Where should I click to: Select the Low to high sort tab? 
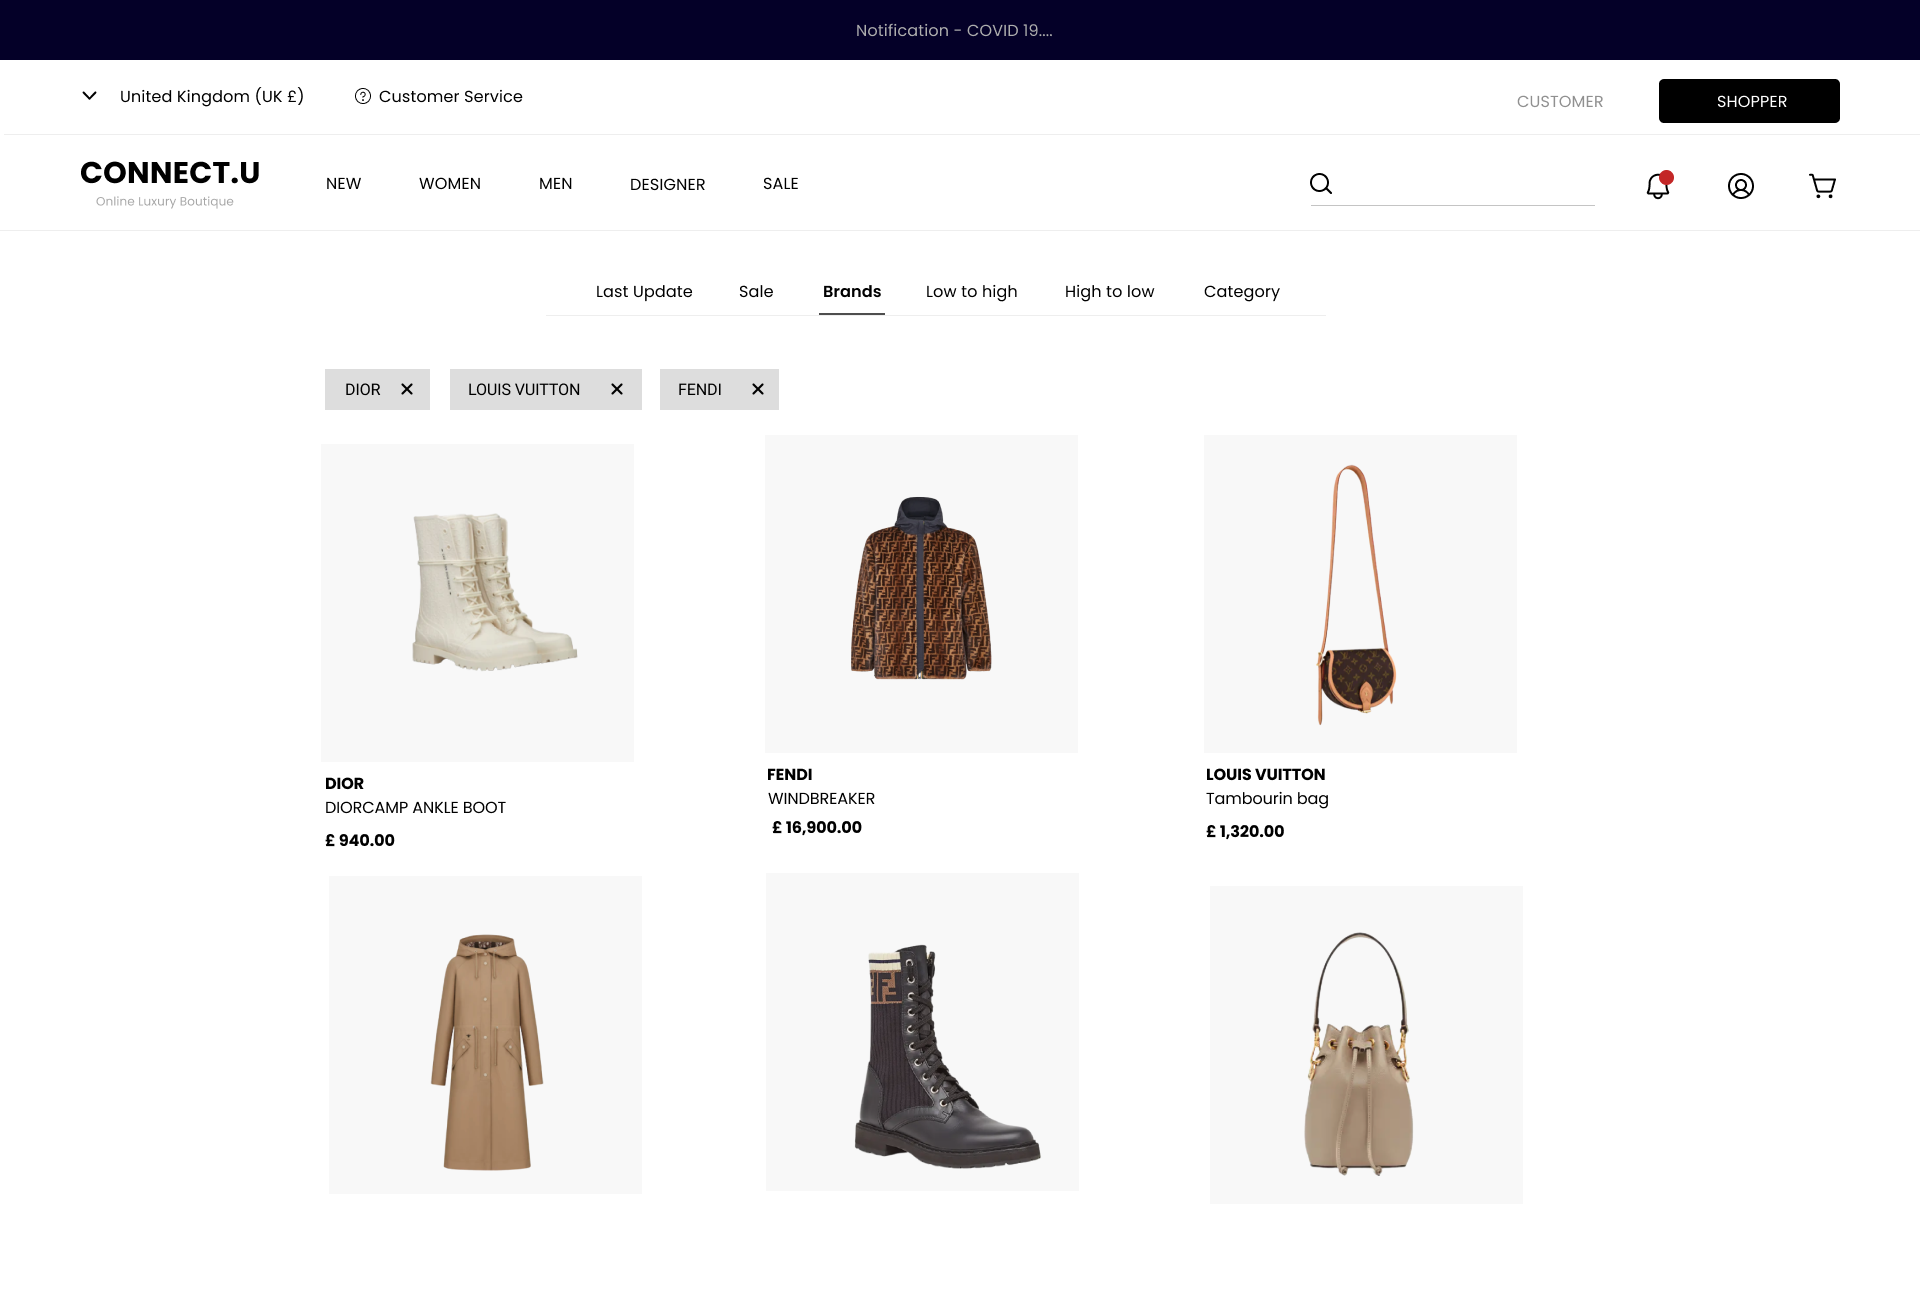pyautogui.click(x=971, y=292)
